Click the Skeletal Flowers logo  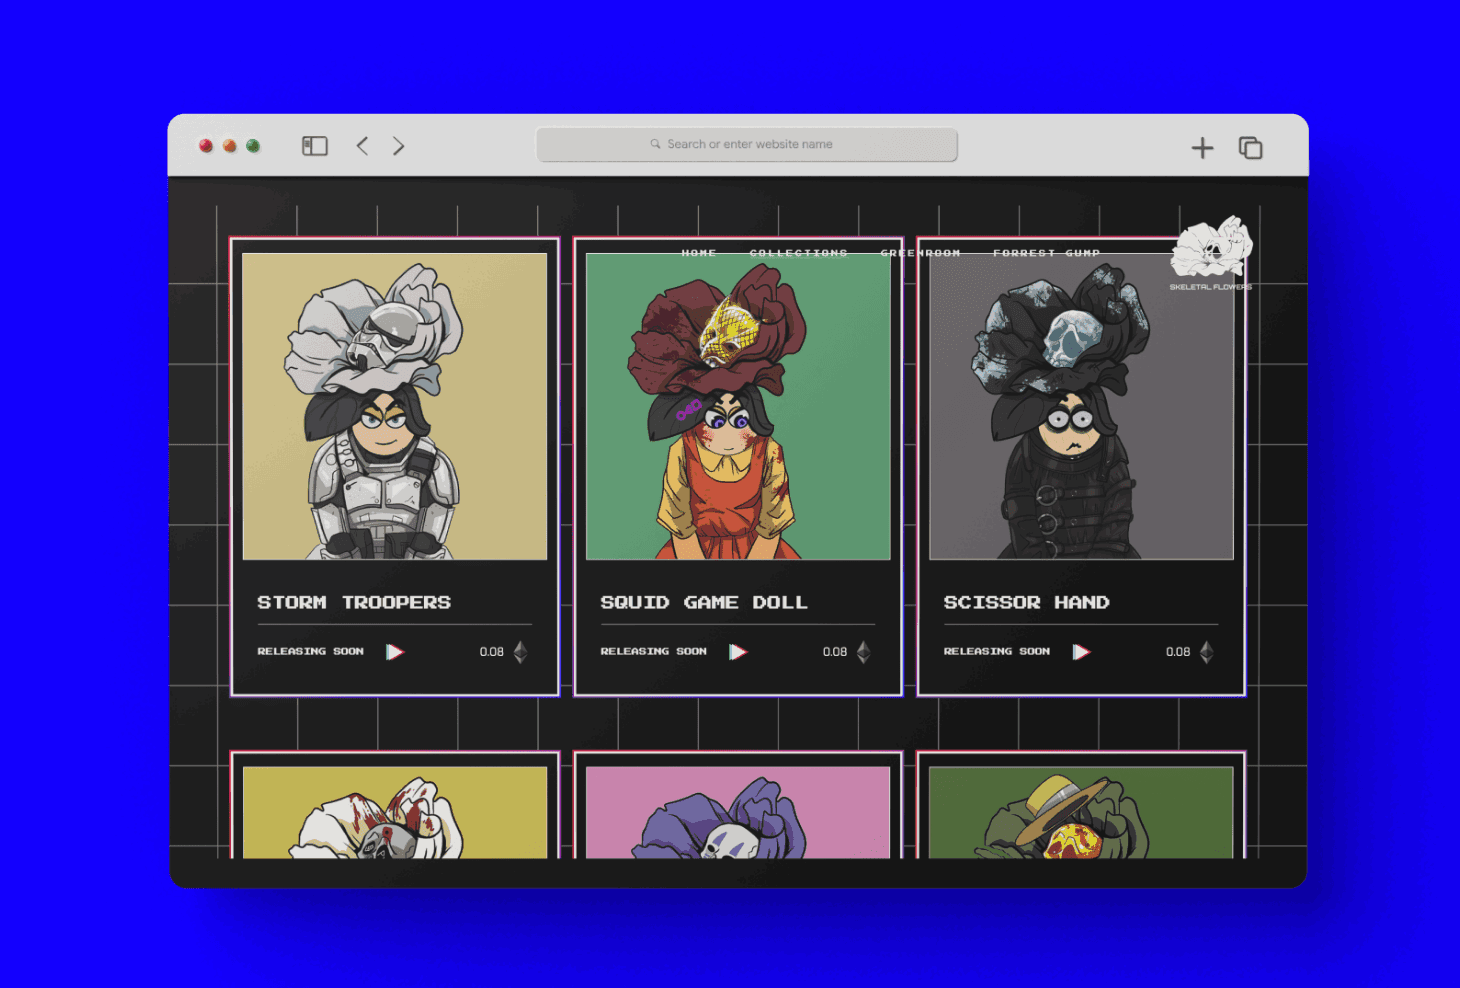(x=1211, y=252)
